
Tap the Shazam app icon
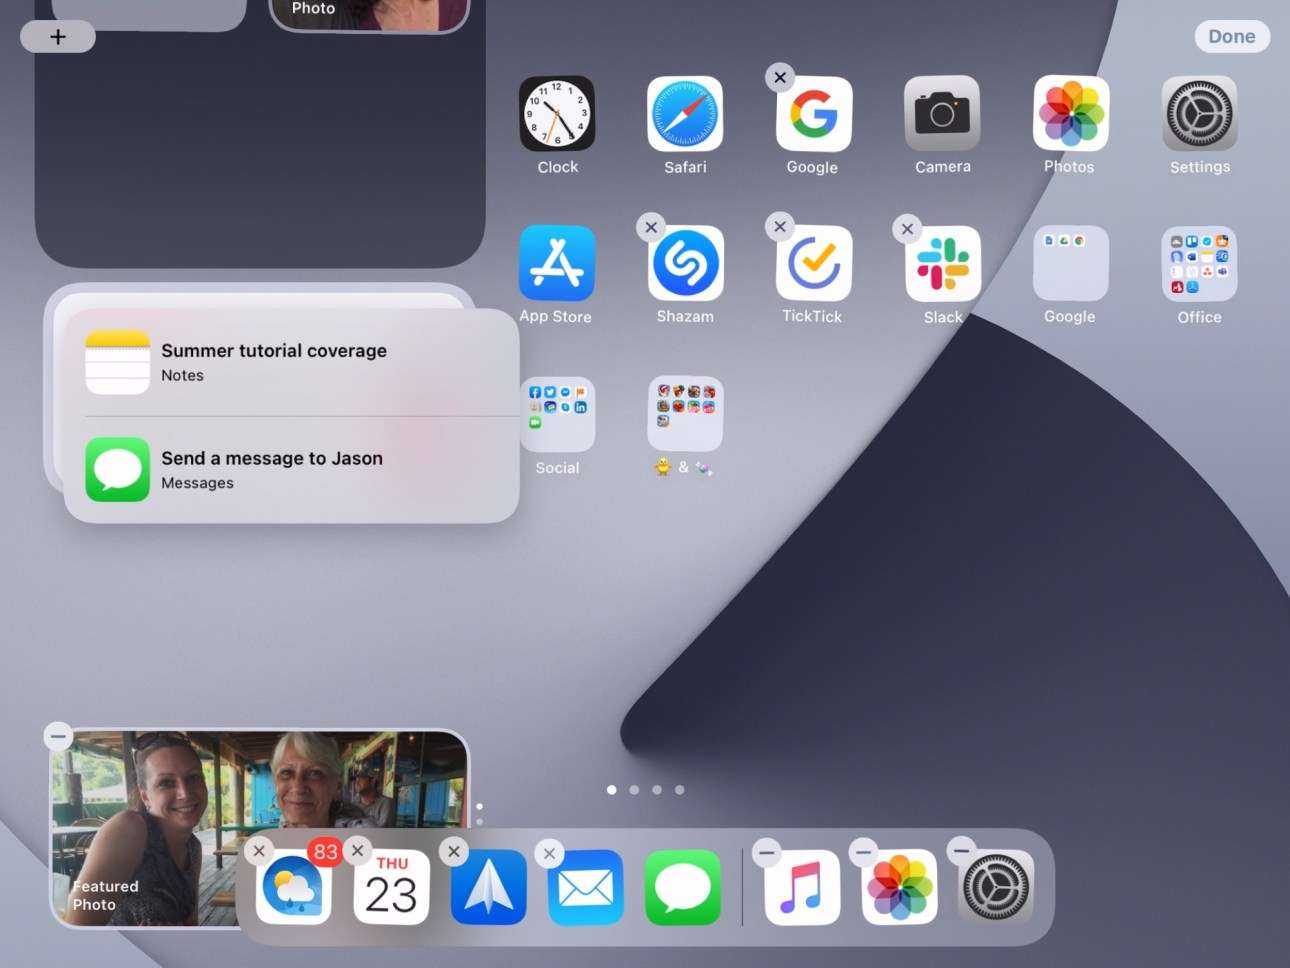[685, 264]
